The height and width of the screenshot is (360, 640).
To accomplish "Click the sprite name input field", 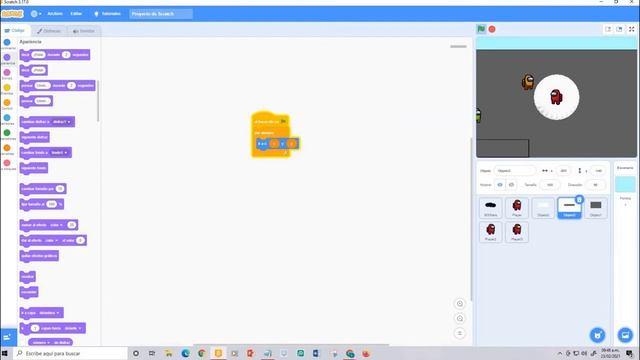I will [515, 171].
